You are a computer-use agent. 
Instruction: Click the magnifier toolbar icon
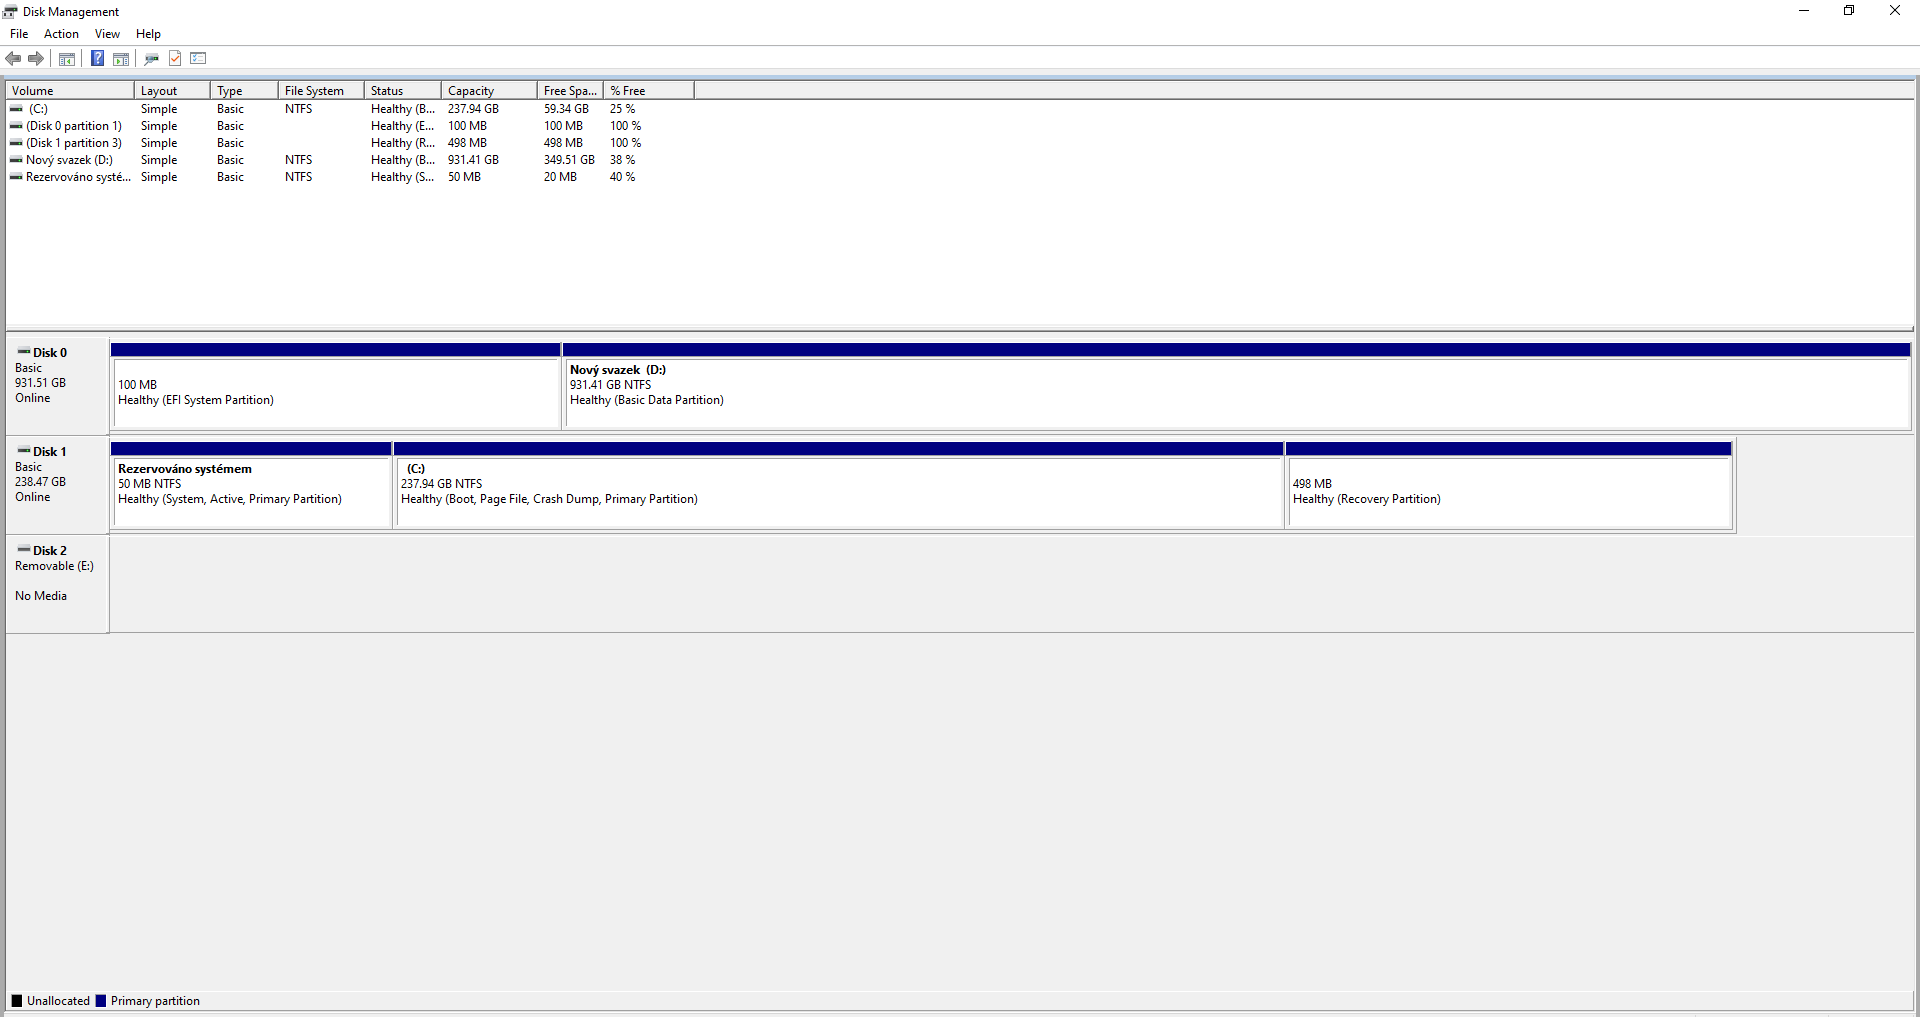click(x=151, y=58)
